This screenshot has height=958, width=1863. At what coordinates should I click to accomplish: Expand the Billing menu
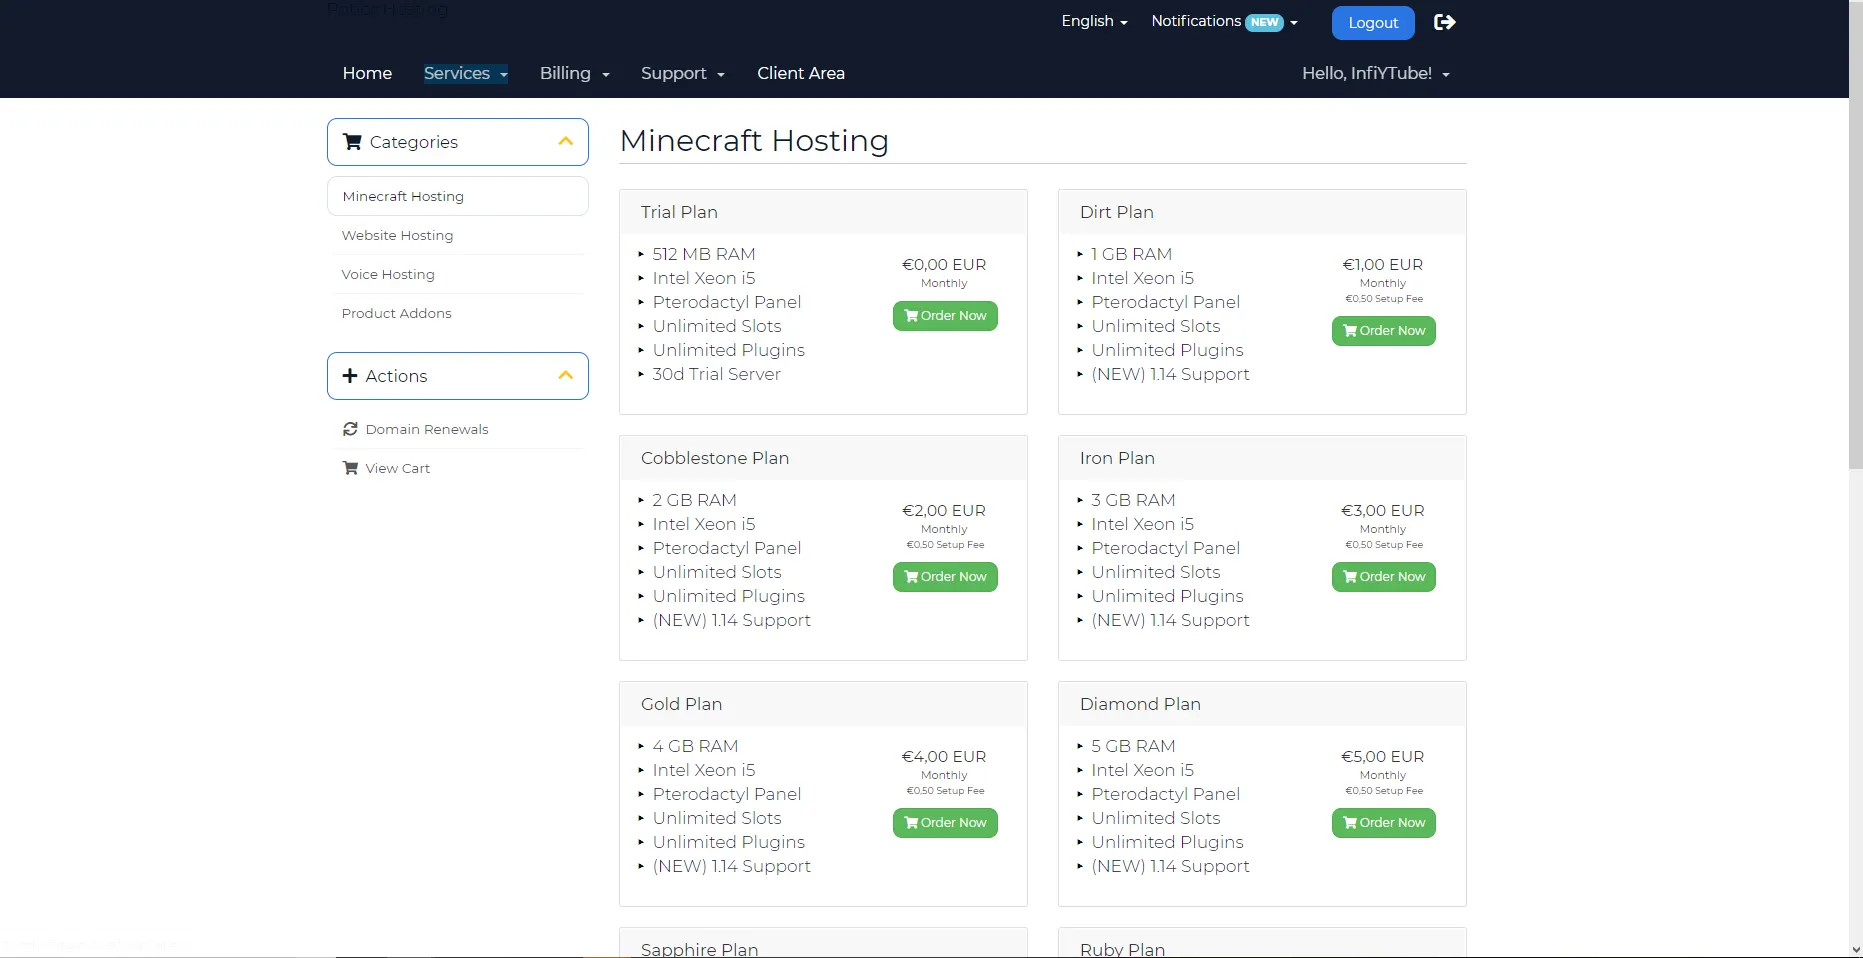click(574, 73)
